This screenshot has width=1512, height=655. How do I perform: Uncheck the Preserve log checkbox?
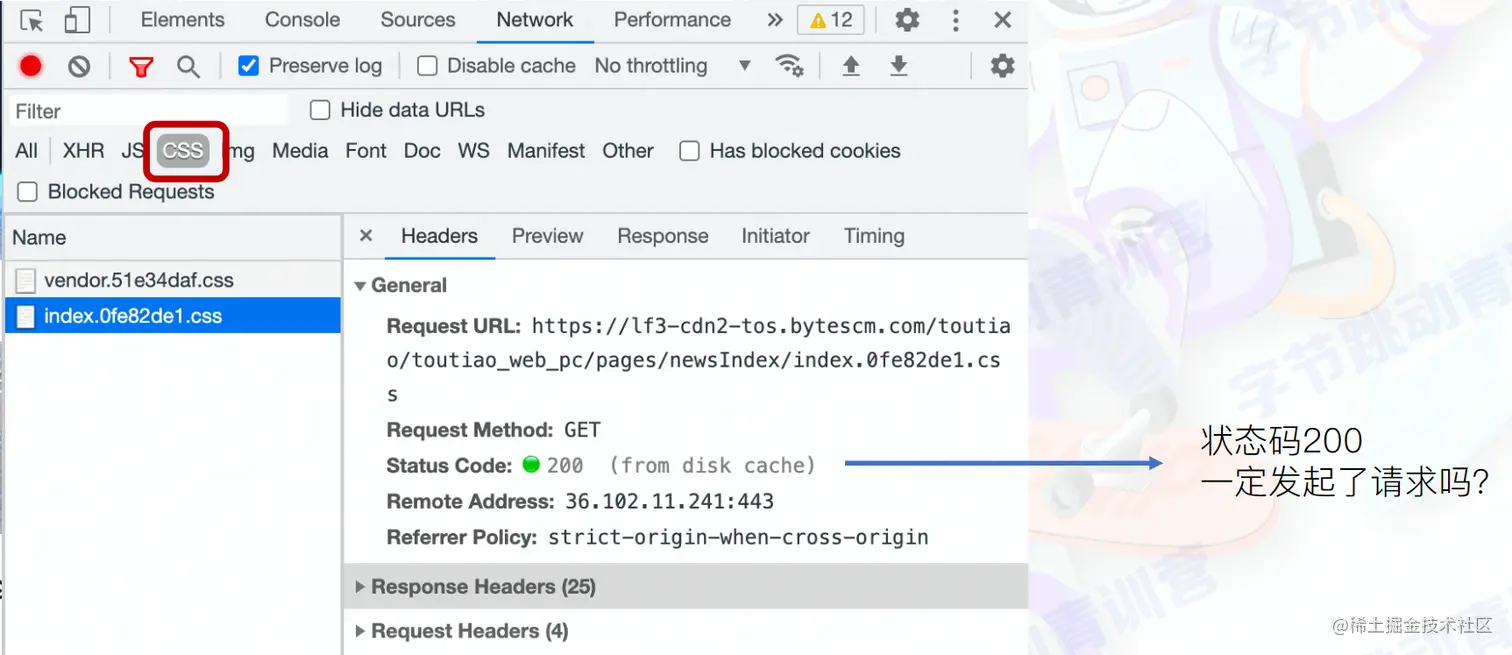pyautogui.click(x=249, y=66)
